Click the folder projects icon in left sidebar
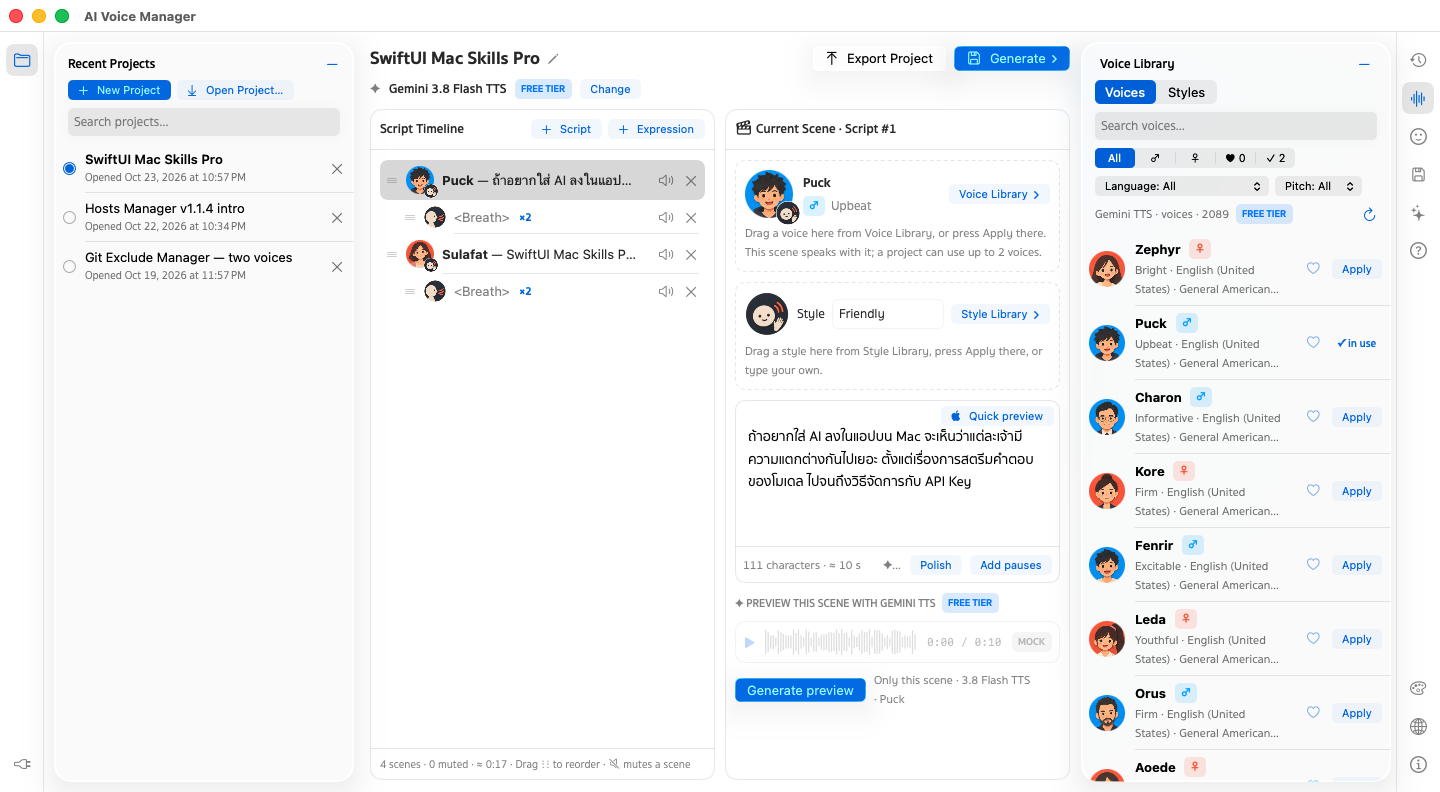 tap(22, 60)
